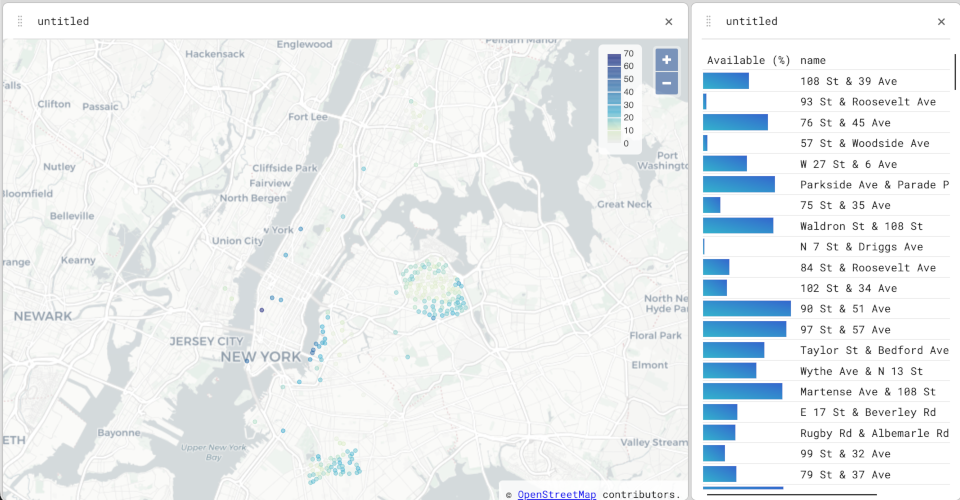Zoom in on the map
Image resolution: width=960 pixels, height=500 pixels.
click(x=666, y=60)
